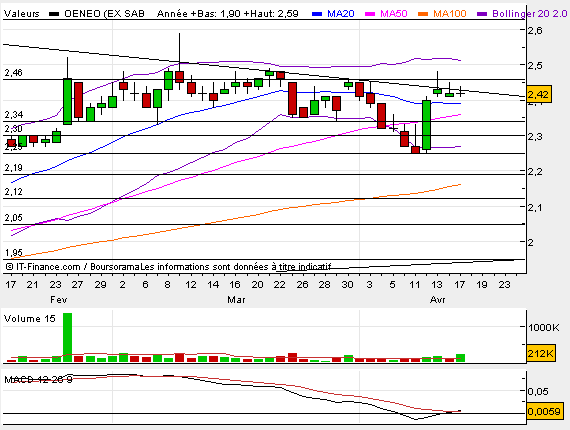Click the purple Bollinger legend swatch
The width and height of the screenshot is (570, 430).
point(482,14)
